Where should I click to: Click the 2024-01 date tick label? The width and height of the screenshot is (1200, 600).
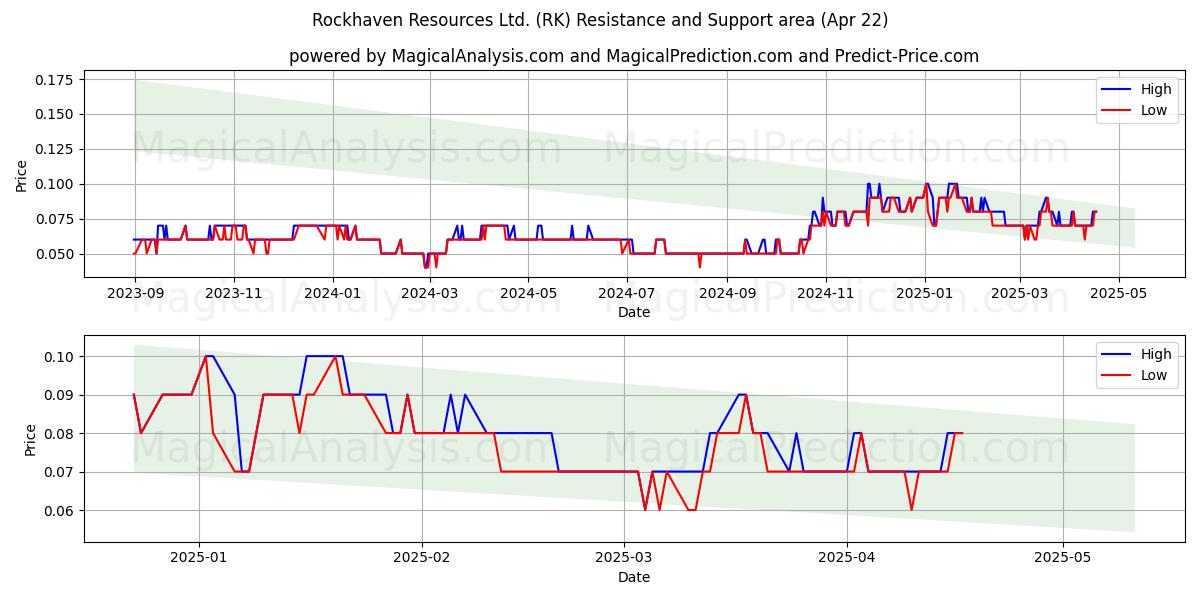coord(332,293)
